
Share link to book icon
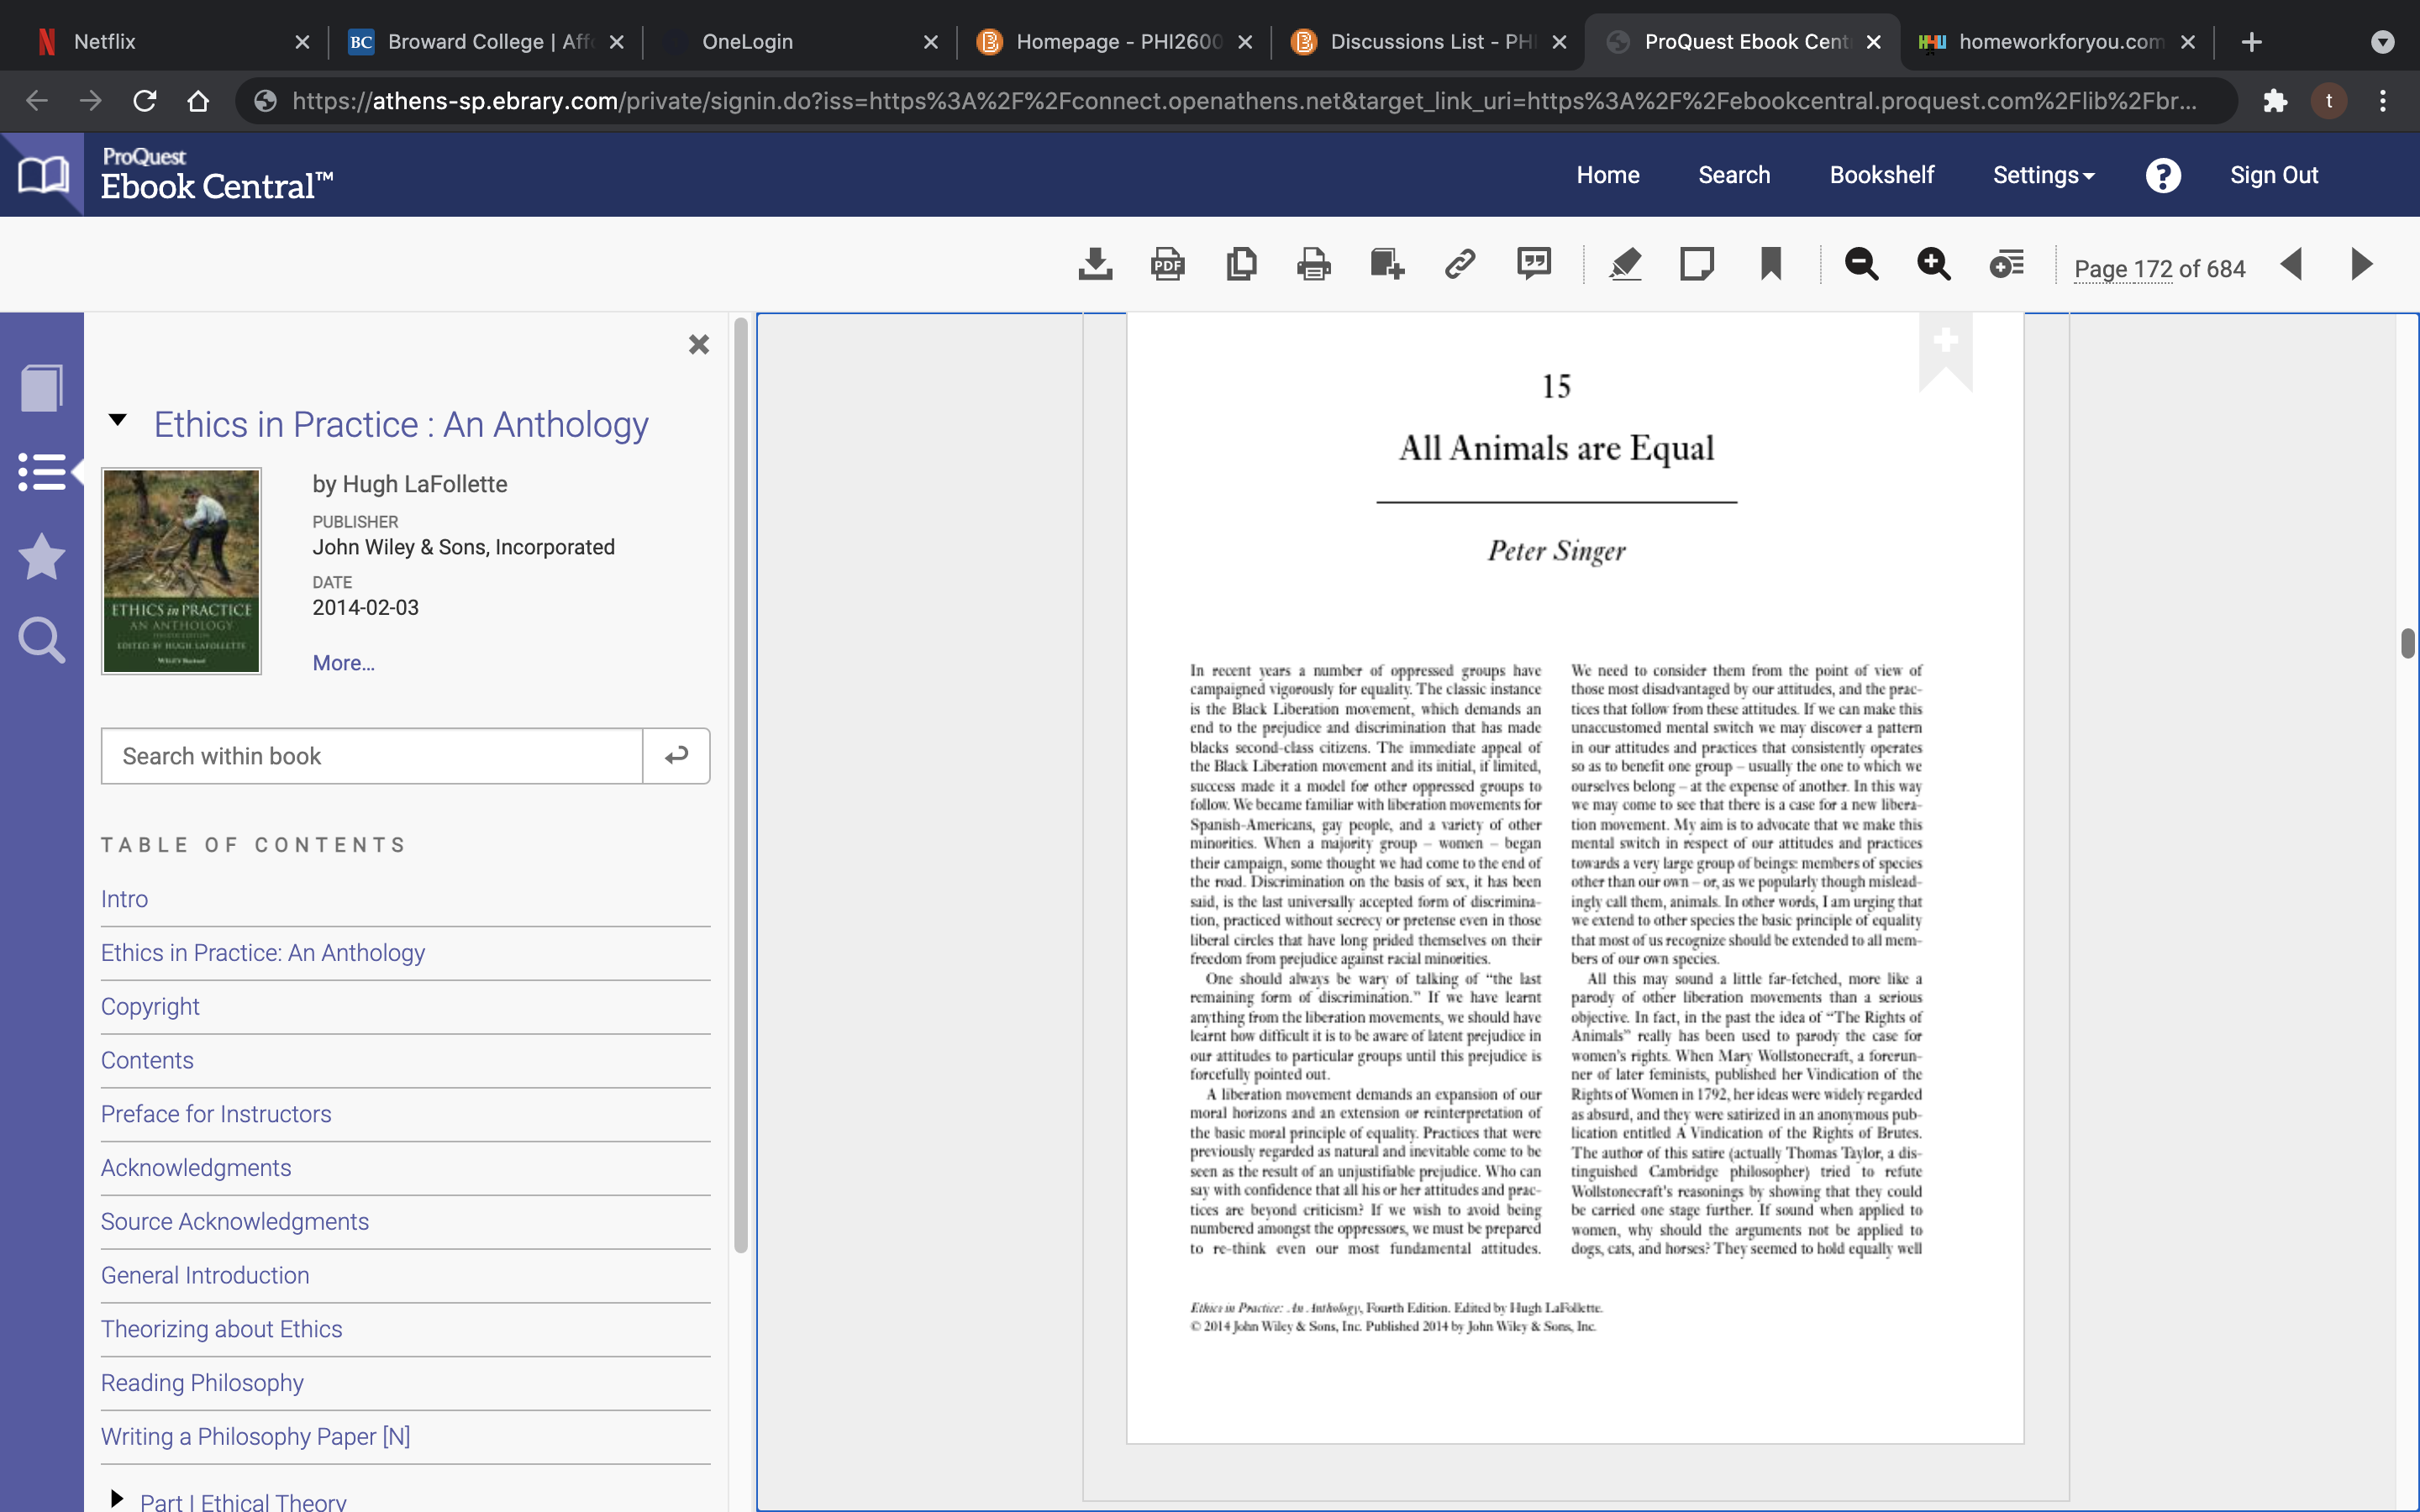coord(1460,265)
